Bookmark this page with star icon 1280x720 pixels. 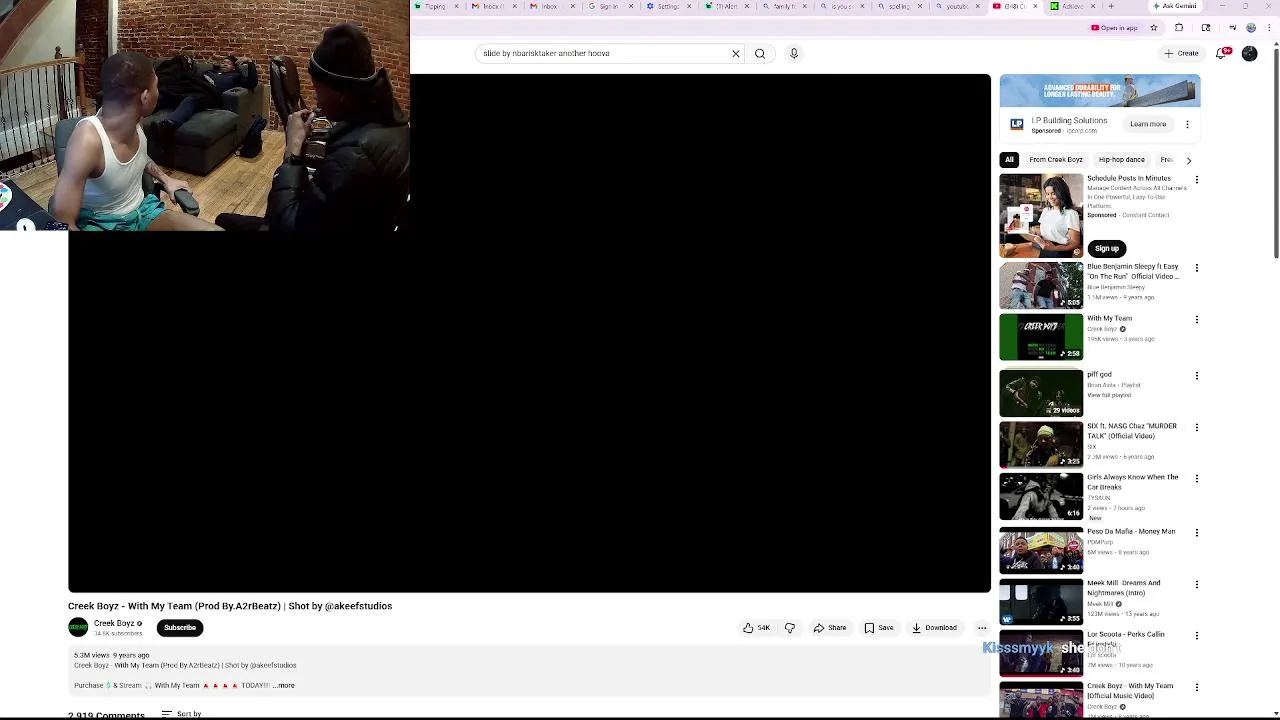[x=1153, y=28]
